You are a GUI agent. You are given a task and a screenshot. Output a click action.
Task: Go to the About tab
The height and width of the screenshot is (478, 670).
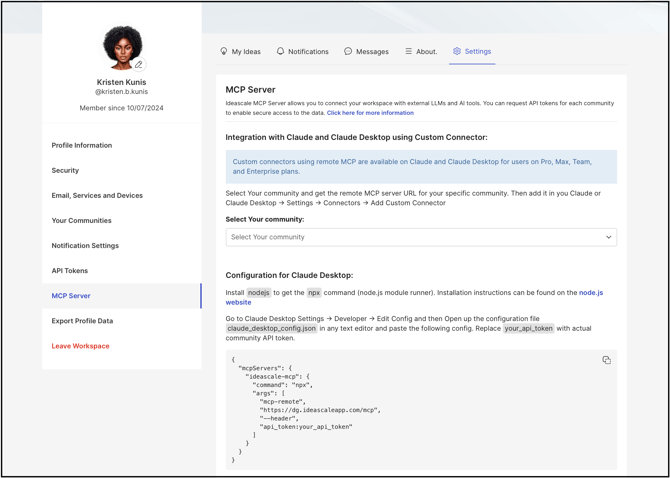[x=421, y=52]
